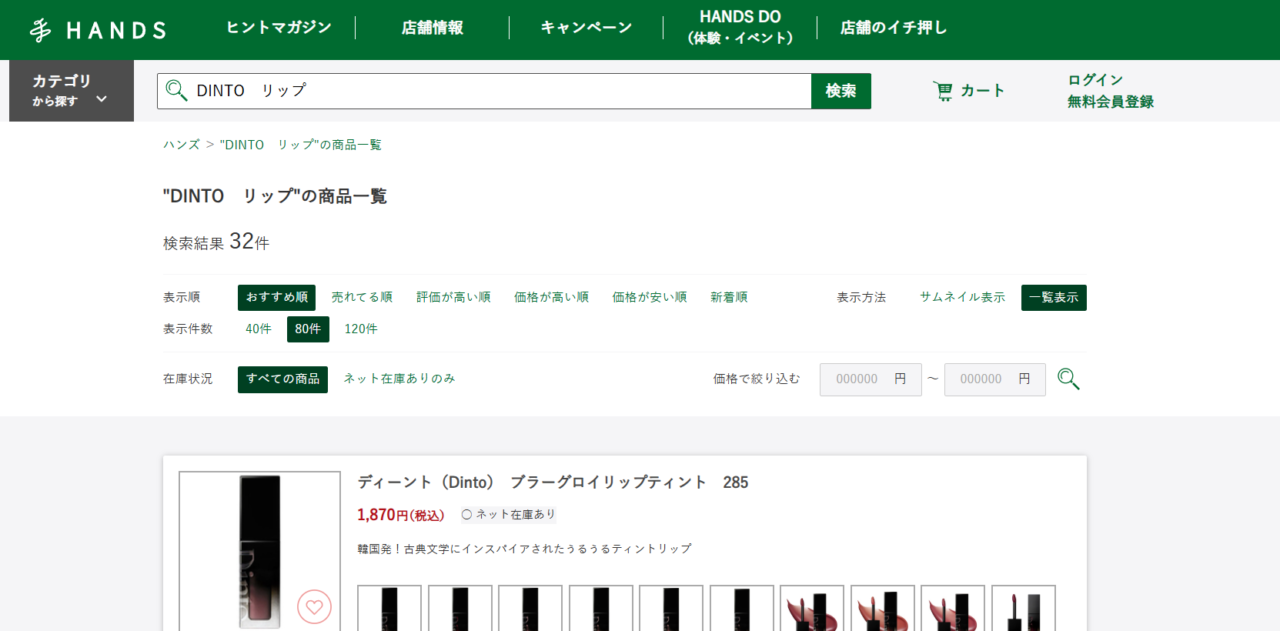Click the minimum price input field

871,379
